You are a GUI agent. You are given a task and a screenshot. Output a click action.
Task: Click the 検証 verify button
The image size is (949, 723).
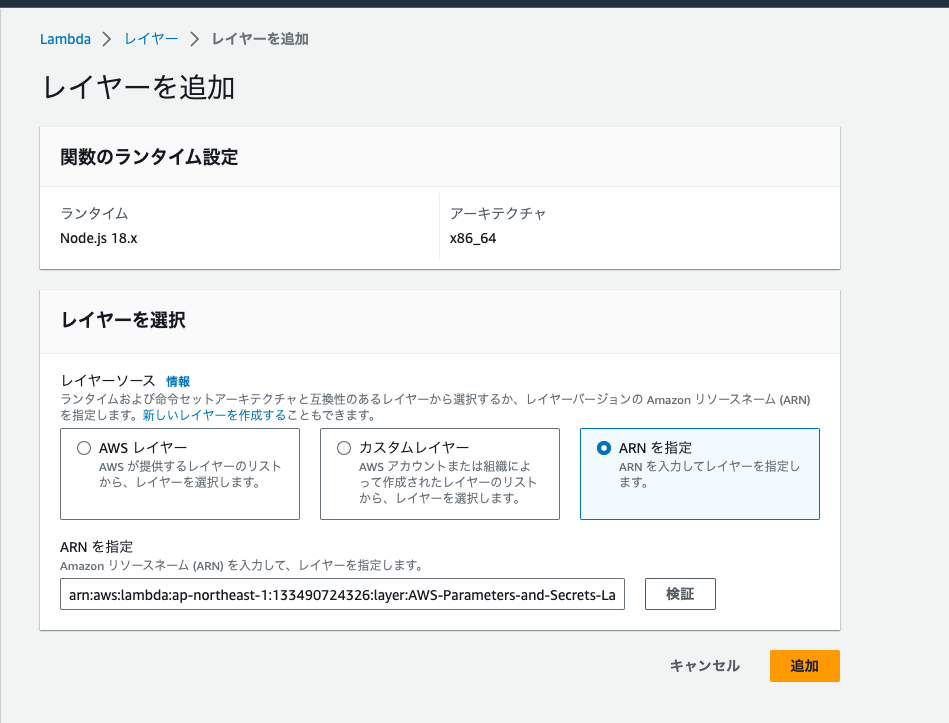tap(680, 594)
